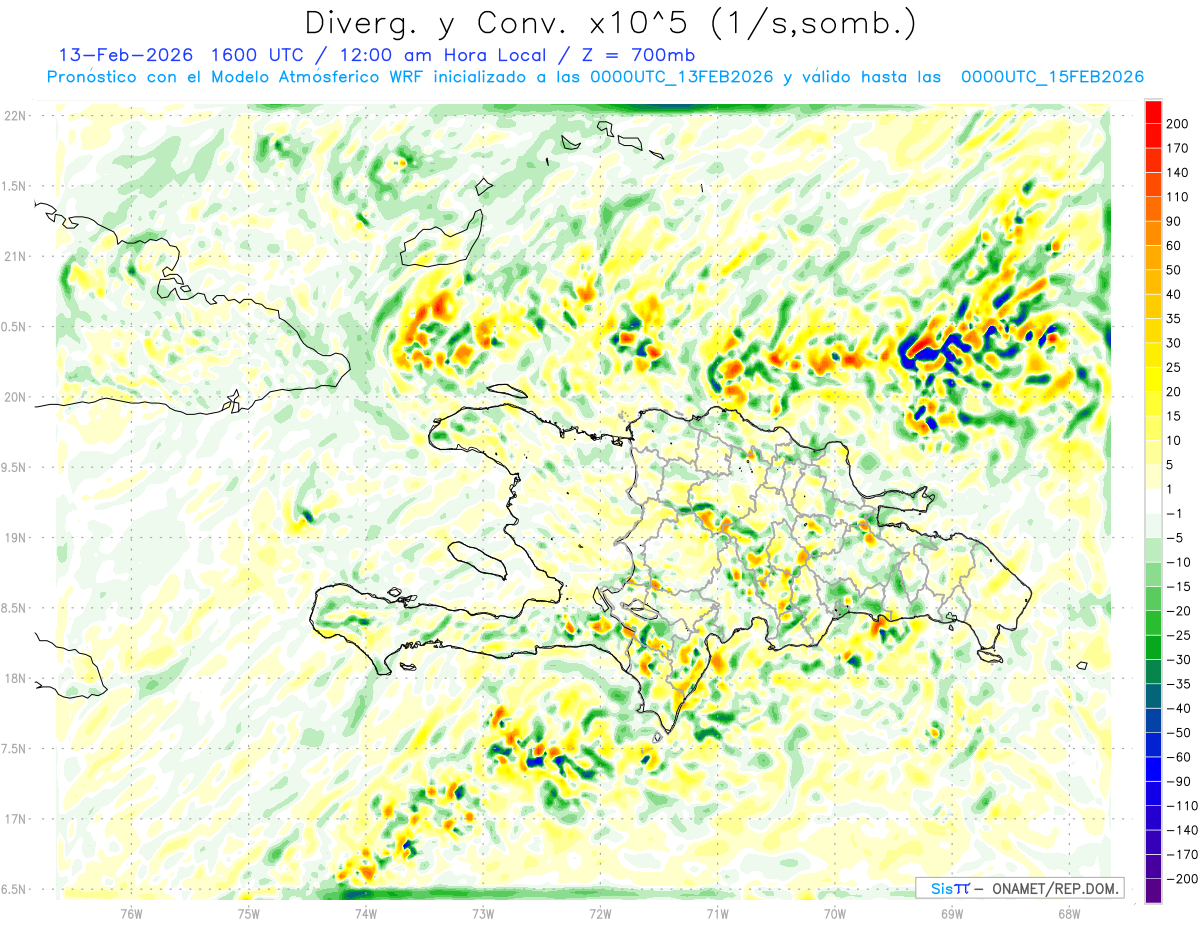Click the '18N' latitude label
The width and height of the screenshot is (1200, 927).
(15, 679)
